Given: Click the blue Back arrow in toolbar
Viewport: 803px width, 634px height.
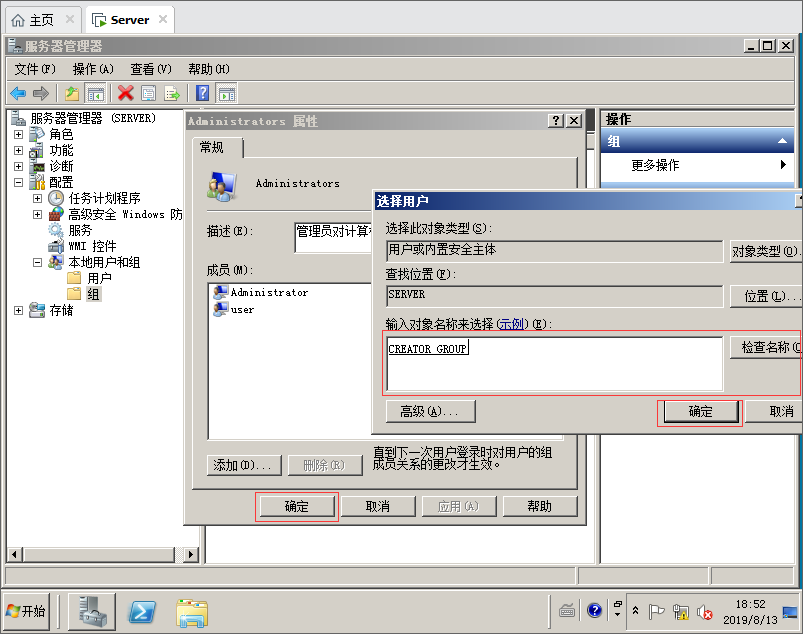Looking at the screenshot, I should 18,94.
